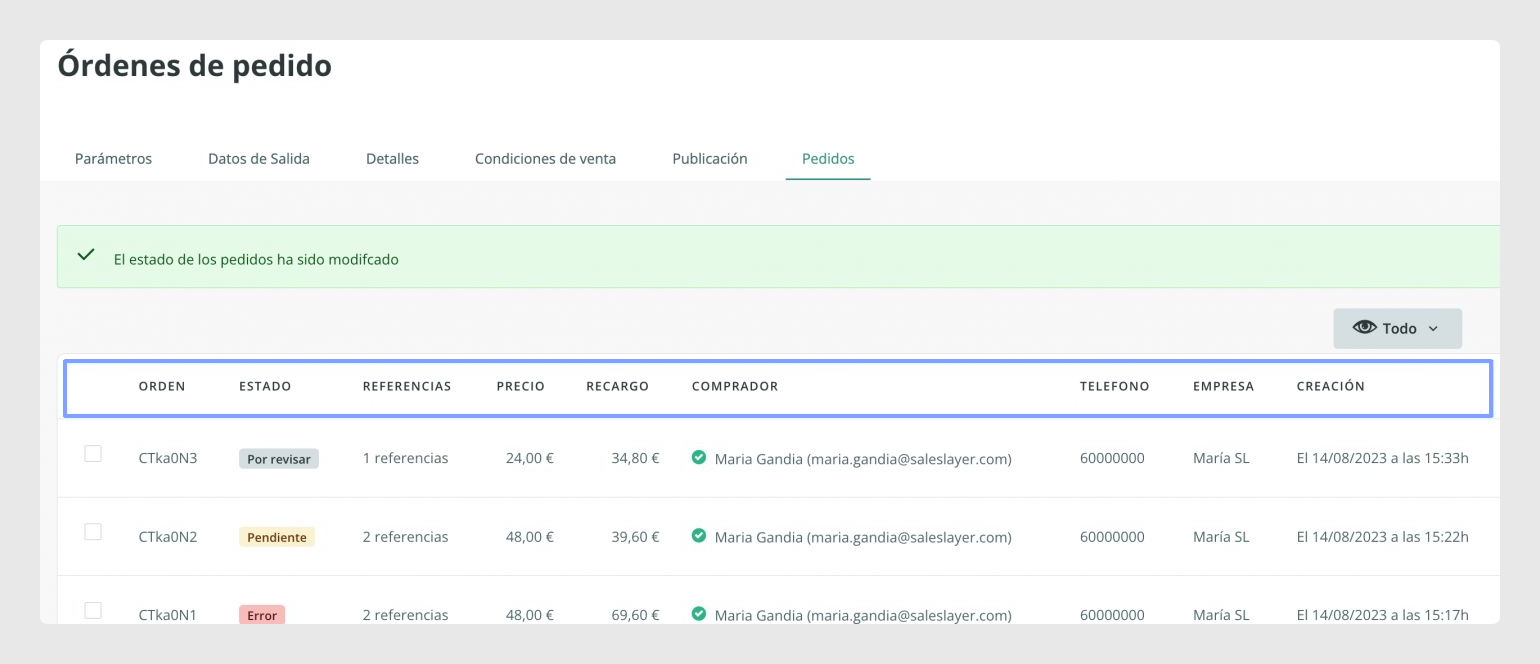The image size is (1540, 664).
Task: Click the success checkmark in green banner
Action: (86, 255)
